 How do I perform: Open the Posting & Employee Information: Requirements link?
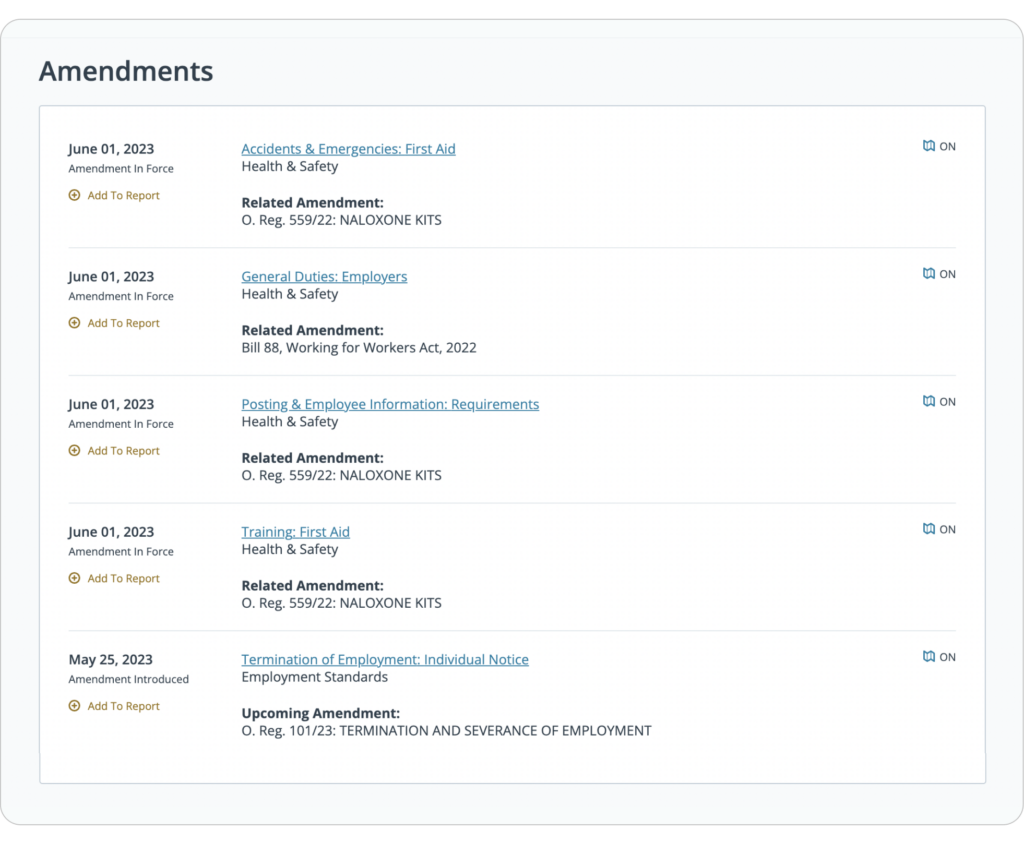390,404
